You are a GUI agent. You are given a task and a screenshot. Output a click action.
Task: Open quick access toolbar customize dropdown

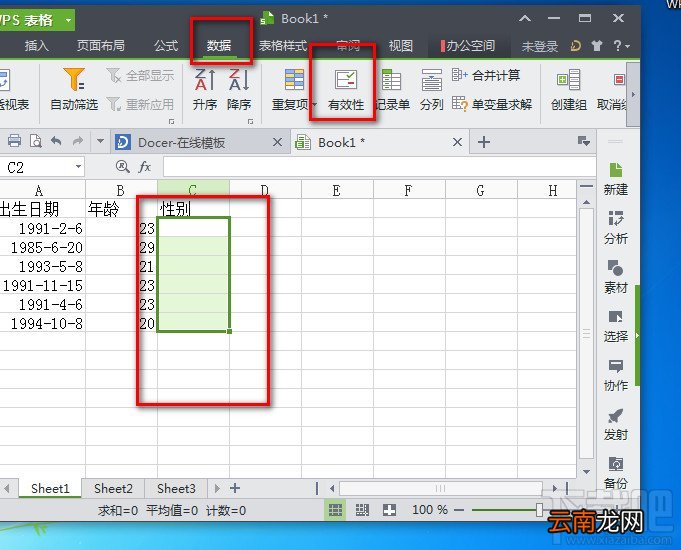click(100, 141)
